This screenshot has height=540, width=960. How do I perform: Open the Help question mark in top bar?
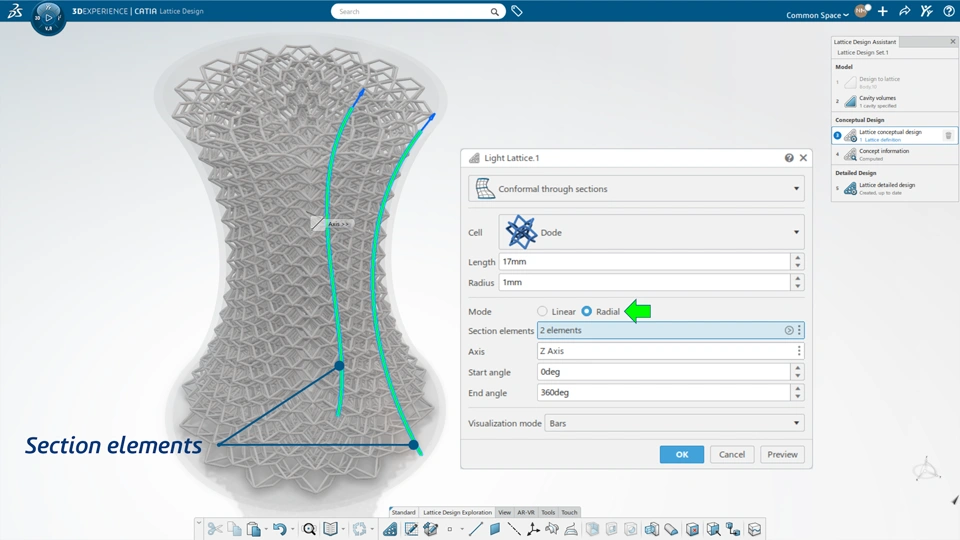coord(948,11)
